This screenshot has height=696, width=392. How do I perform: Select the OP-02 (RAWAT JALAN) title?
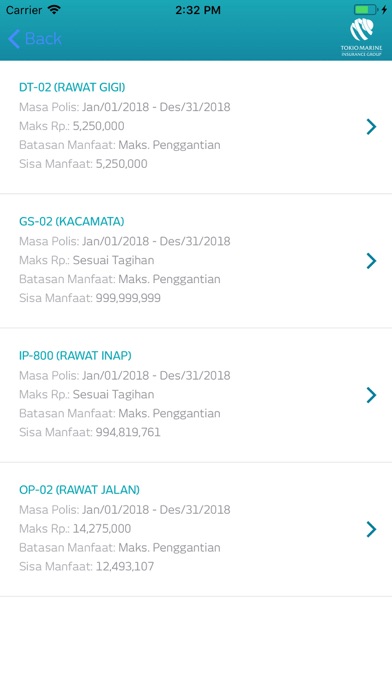point(79,490)
